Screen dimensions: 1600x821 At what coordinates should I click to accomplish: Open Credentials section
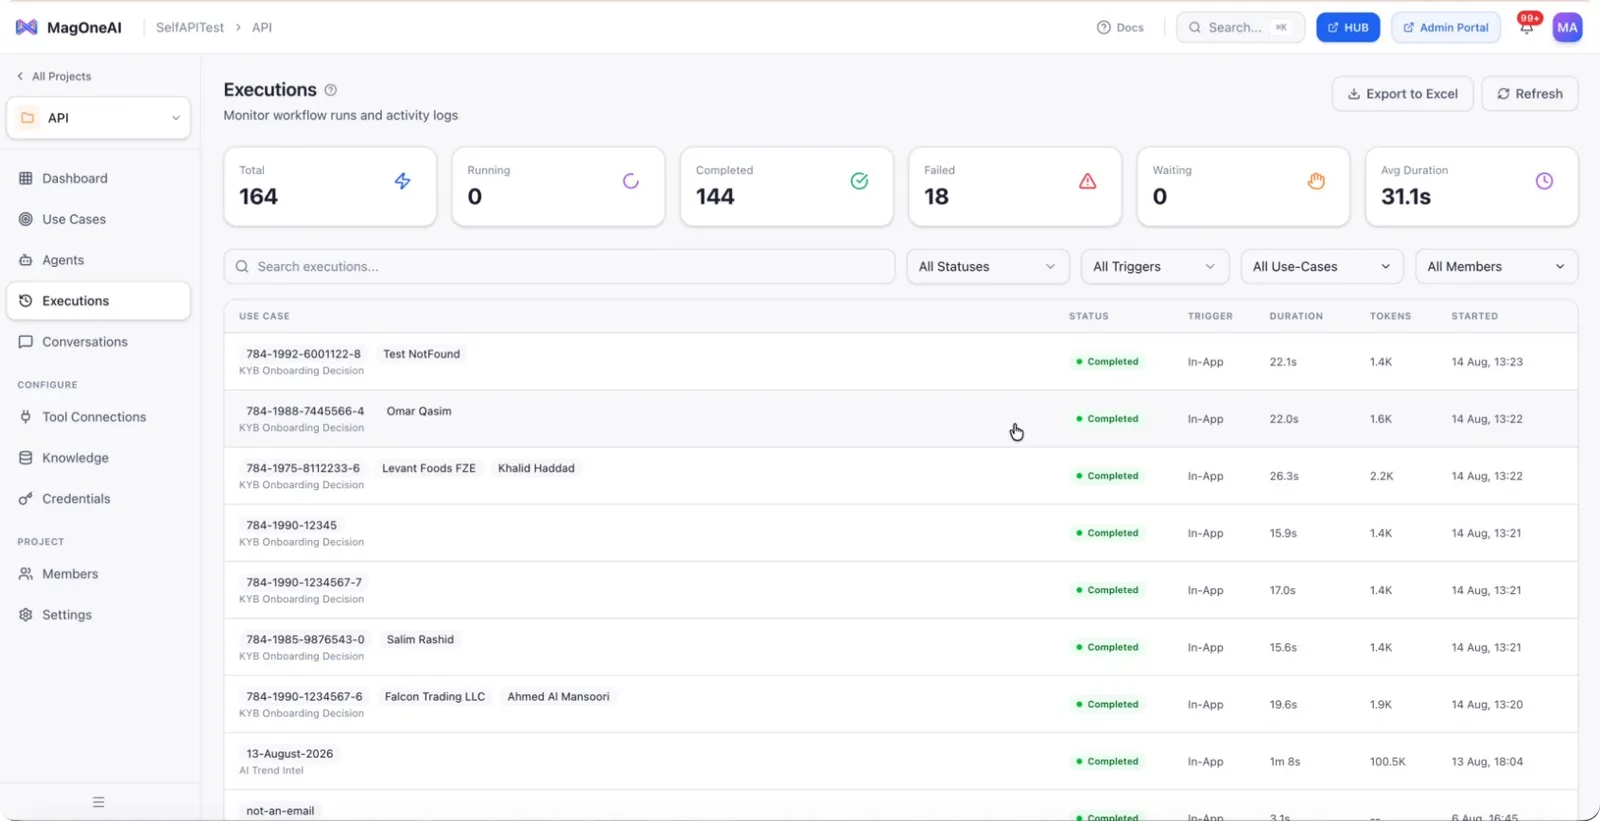pyautogui.click(x=98, y=499)
